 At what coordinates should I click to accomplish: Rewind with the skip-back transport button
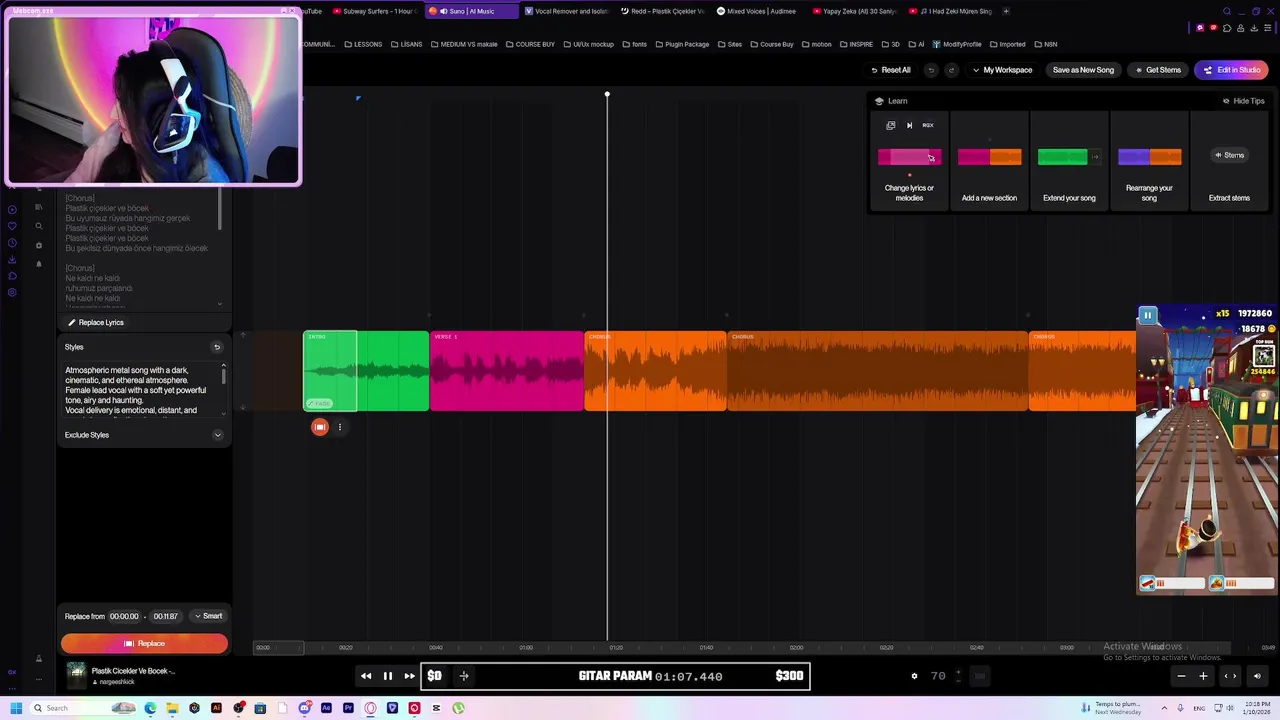[366, 676]
